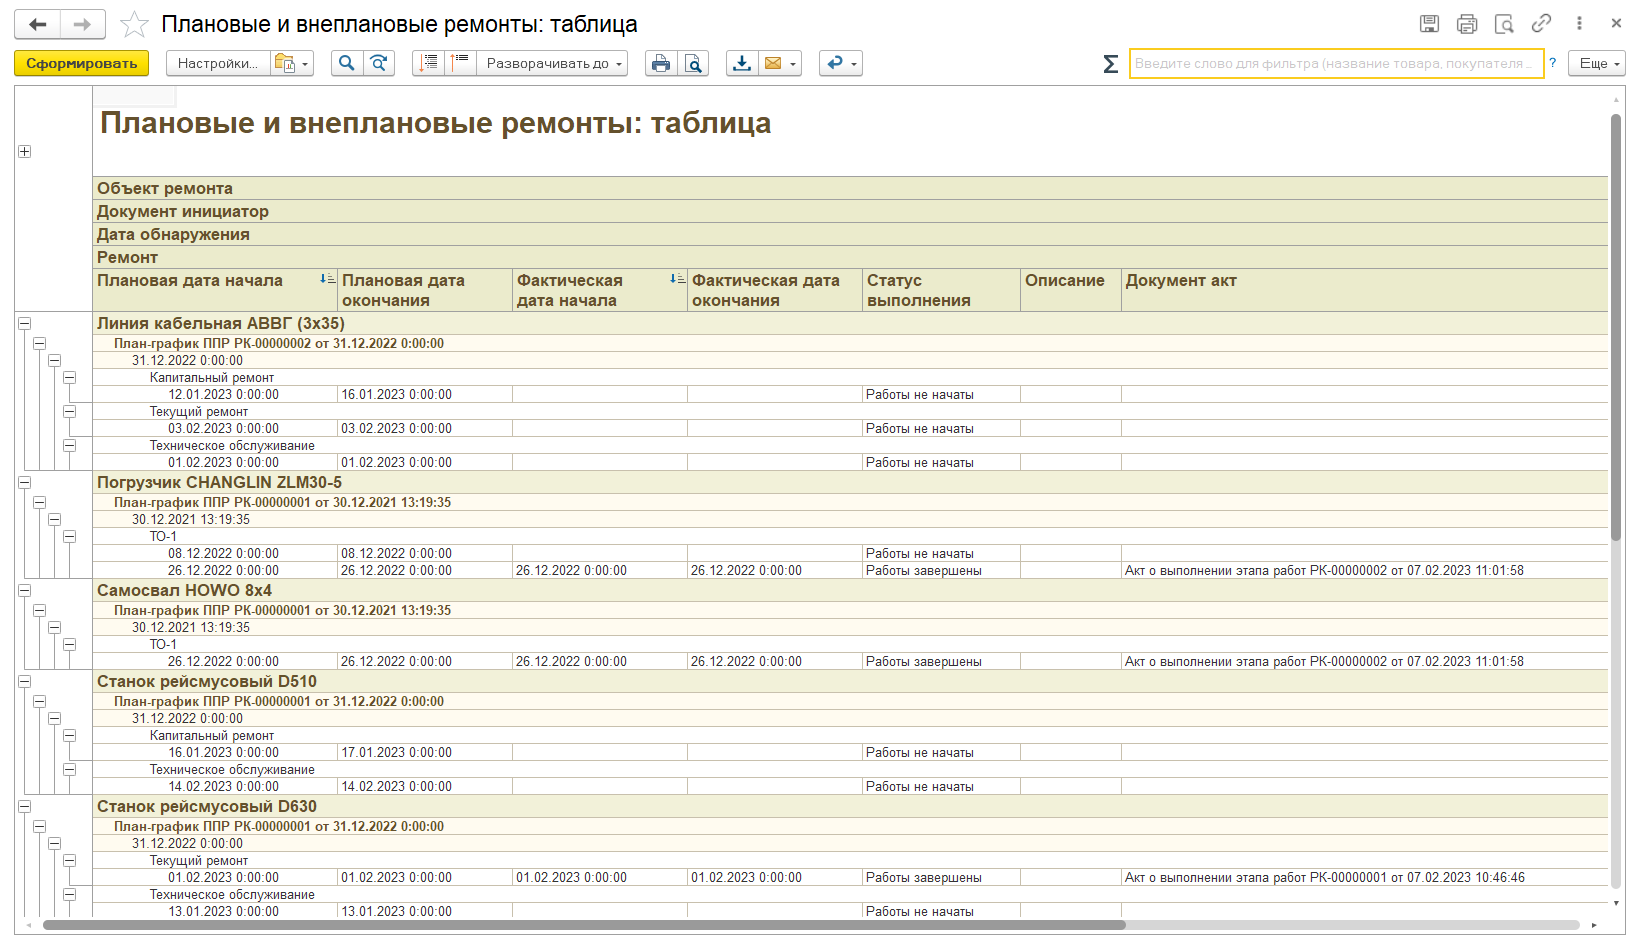
Task: Collapse all groups icon in toolbar
Action: pos(460,63)
